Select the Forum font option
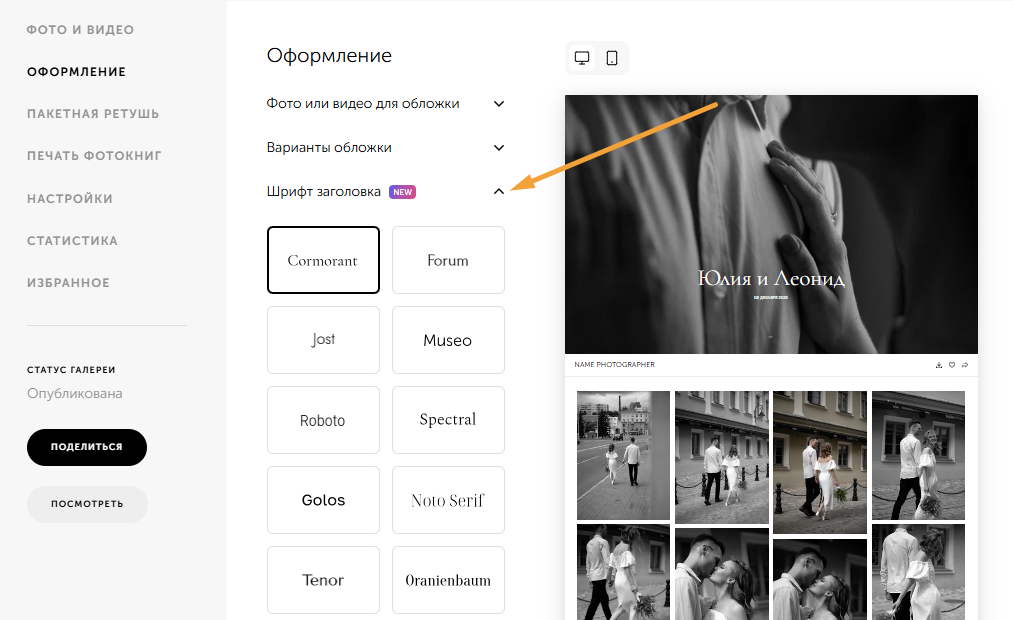1014x620 pixels. [448, 260]
